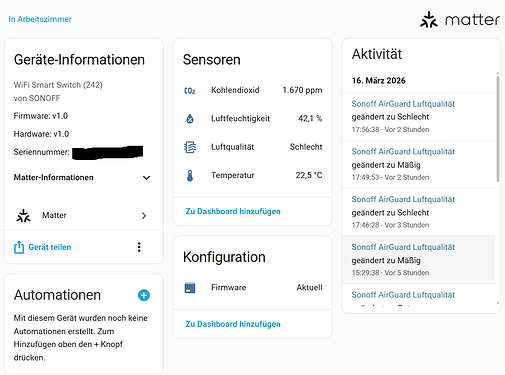Screen dimensions: 505x375
Task: Open activity entry changed to Mäßig at 17:49:53
Action: click(419, 164)
